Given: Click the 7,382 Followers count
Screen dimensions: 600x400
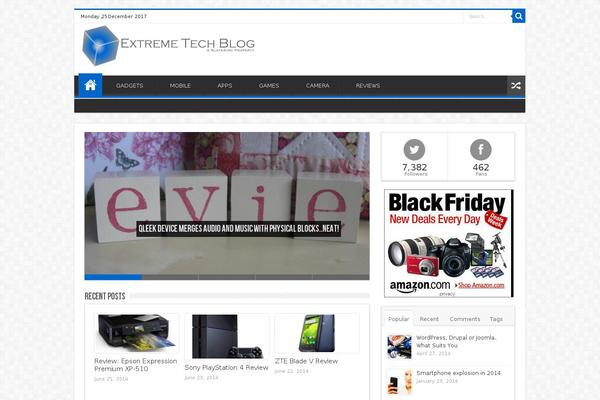Looking at the screenshot, I should (x=414, y=170).
